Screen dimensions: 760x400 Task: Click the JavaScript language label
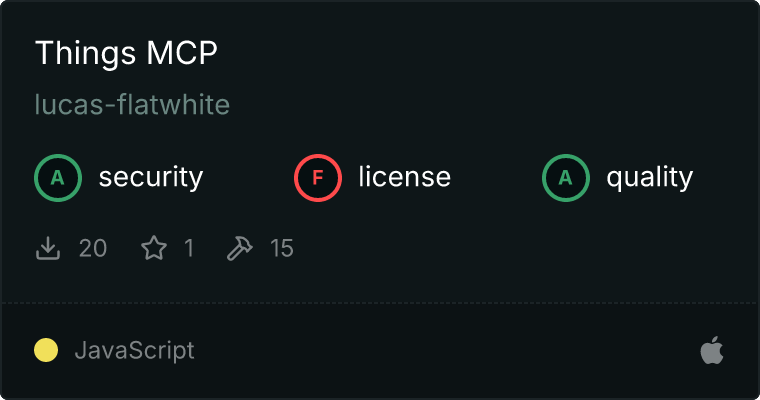135,351
